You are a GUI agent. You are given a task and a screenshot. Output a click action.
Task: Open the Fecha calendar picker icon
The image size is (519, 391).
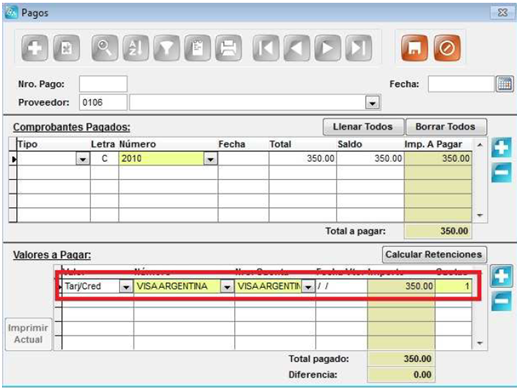coord(505,84)
